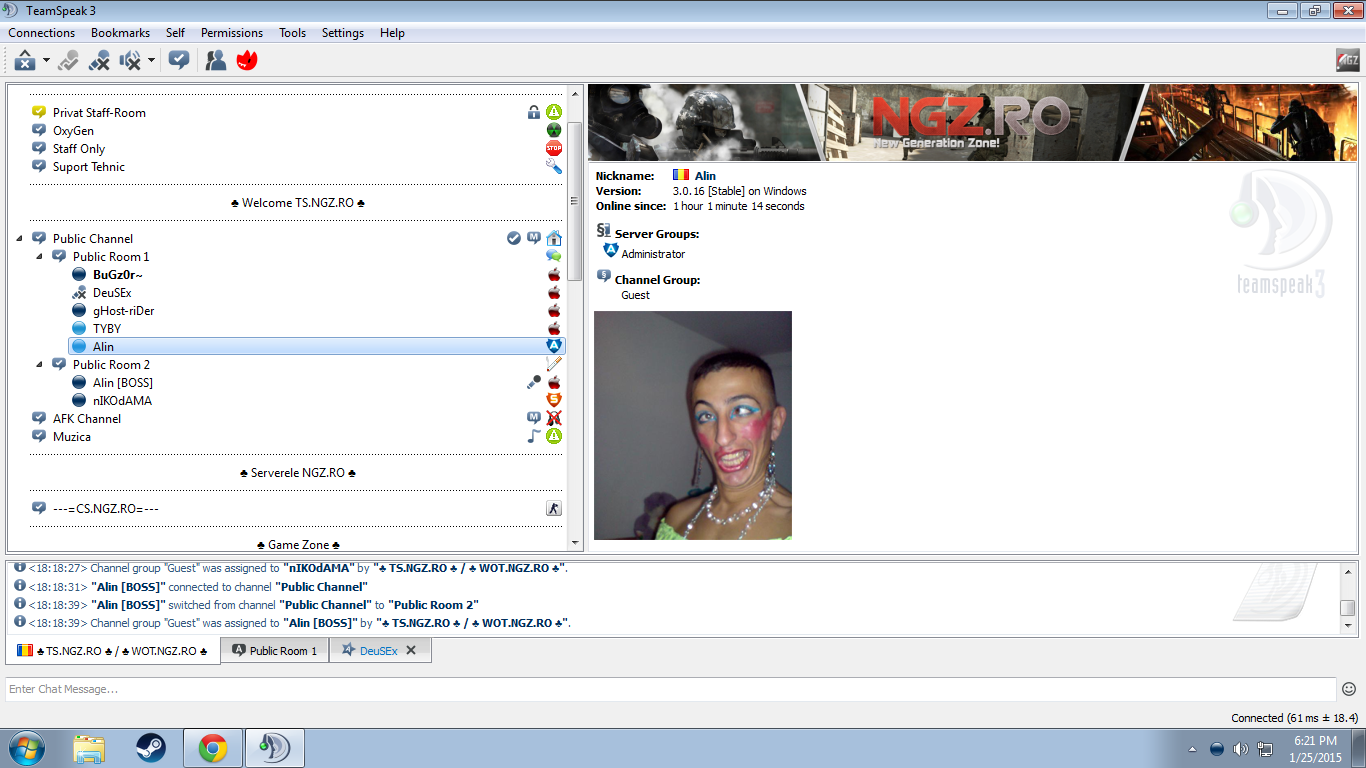
Task: Close the DeuSEx chat tab
Action: point(411,650)
